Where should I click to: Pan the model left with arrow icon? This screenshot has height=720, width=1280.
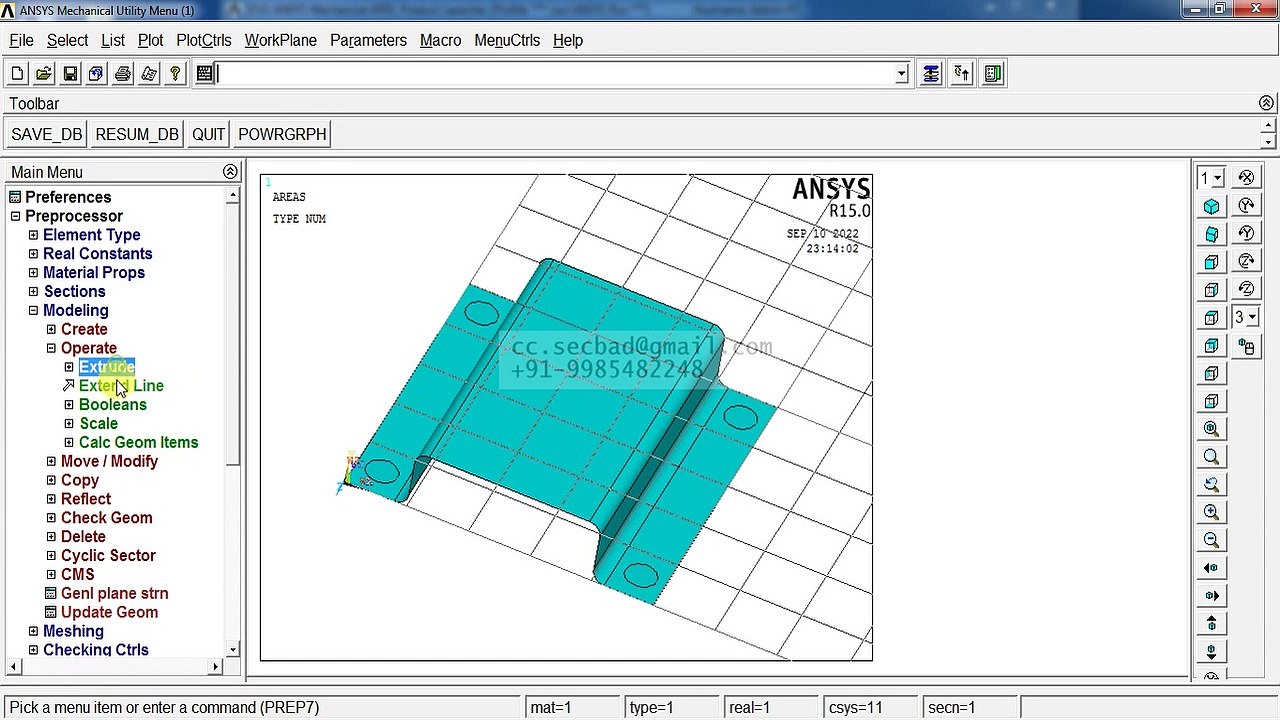[x=1212, y=568]
